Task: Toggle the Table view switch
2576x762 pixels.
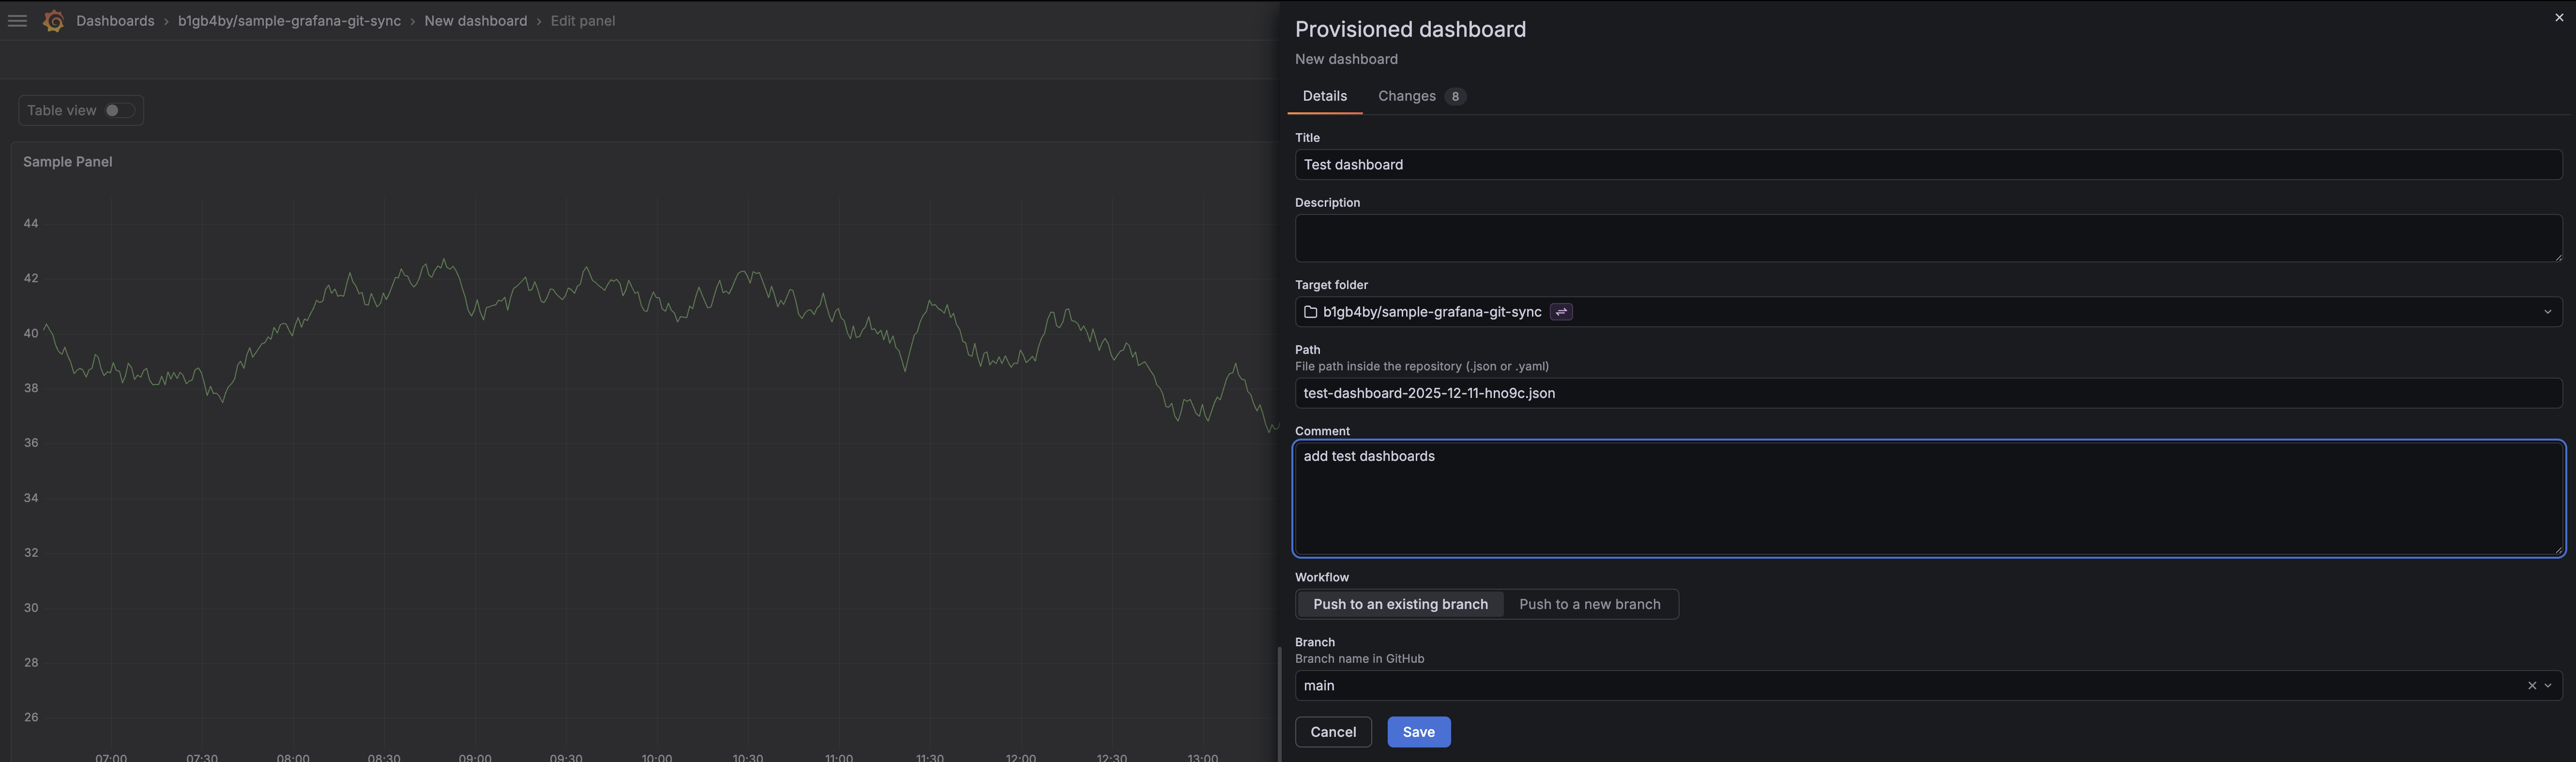Action: click(113, 110)
